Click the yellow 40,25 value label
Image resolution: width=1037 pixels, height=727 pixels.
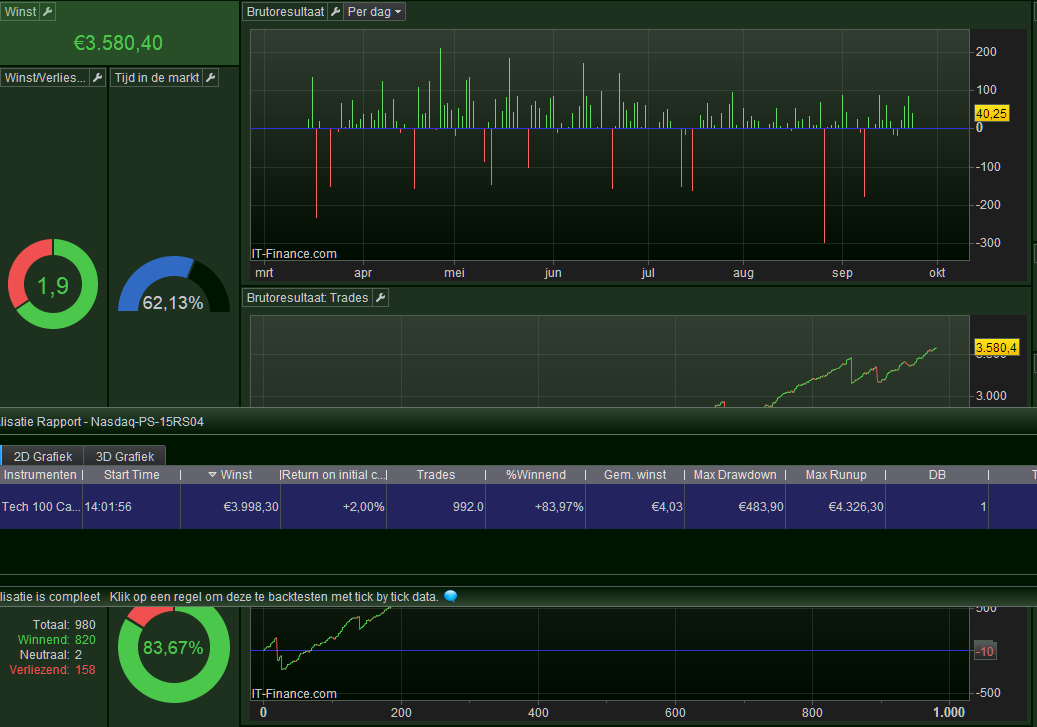[x=990, y=113]
